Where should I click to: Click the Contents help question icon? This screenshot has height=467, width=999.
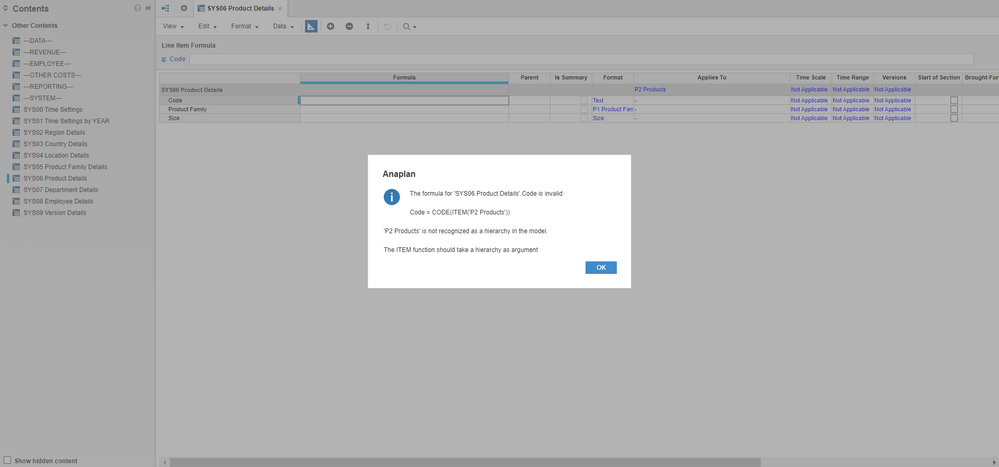click(x=137, y=8)
